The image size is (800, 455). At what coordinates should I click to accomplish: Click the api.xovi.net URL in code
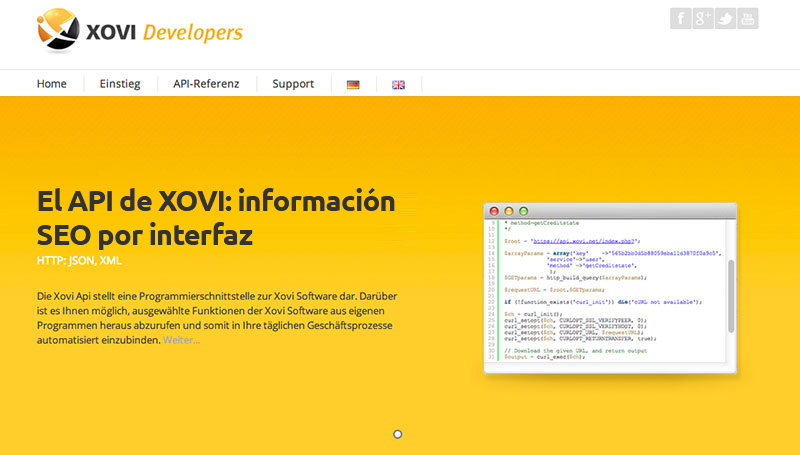click(584, 241)
